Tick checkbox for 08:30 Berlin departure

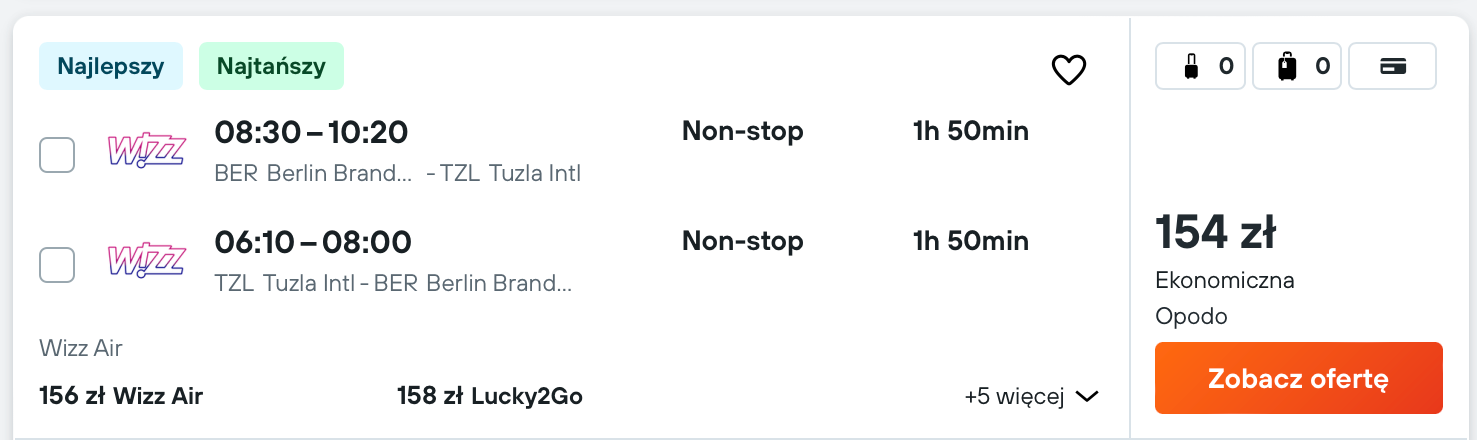(57, 155)
